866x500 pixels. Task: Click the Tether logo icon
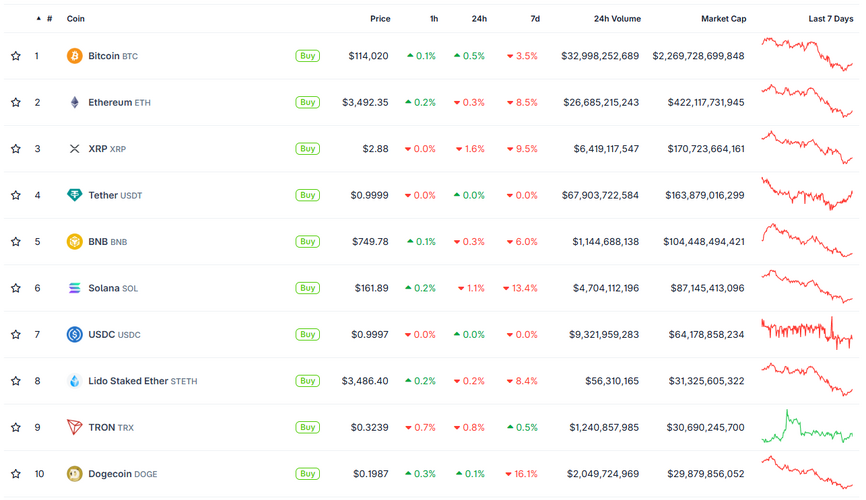(x=74, y=195)
